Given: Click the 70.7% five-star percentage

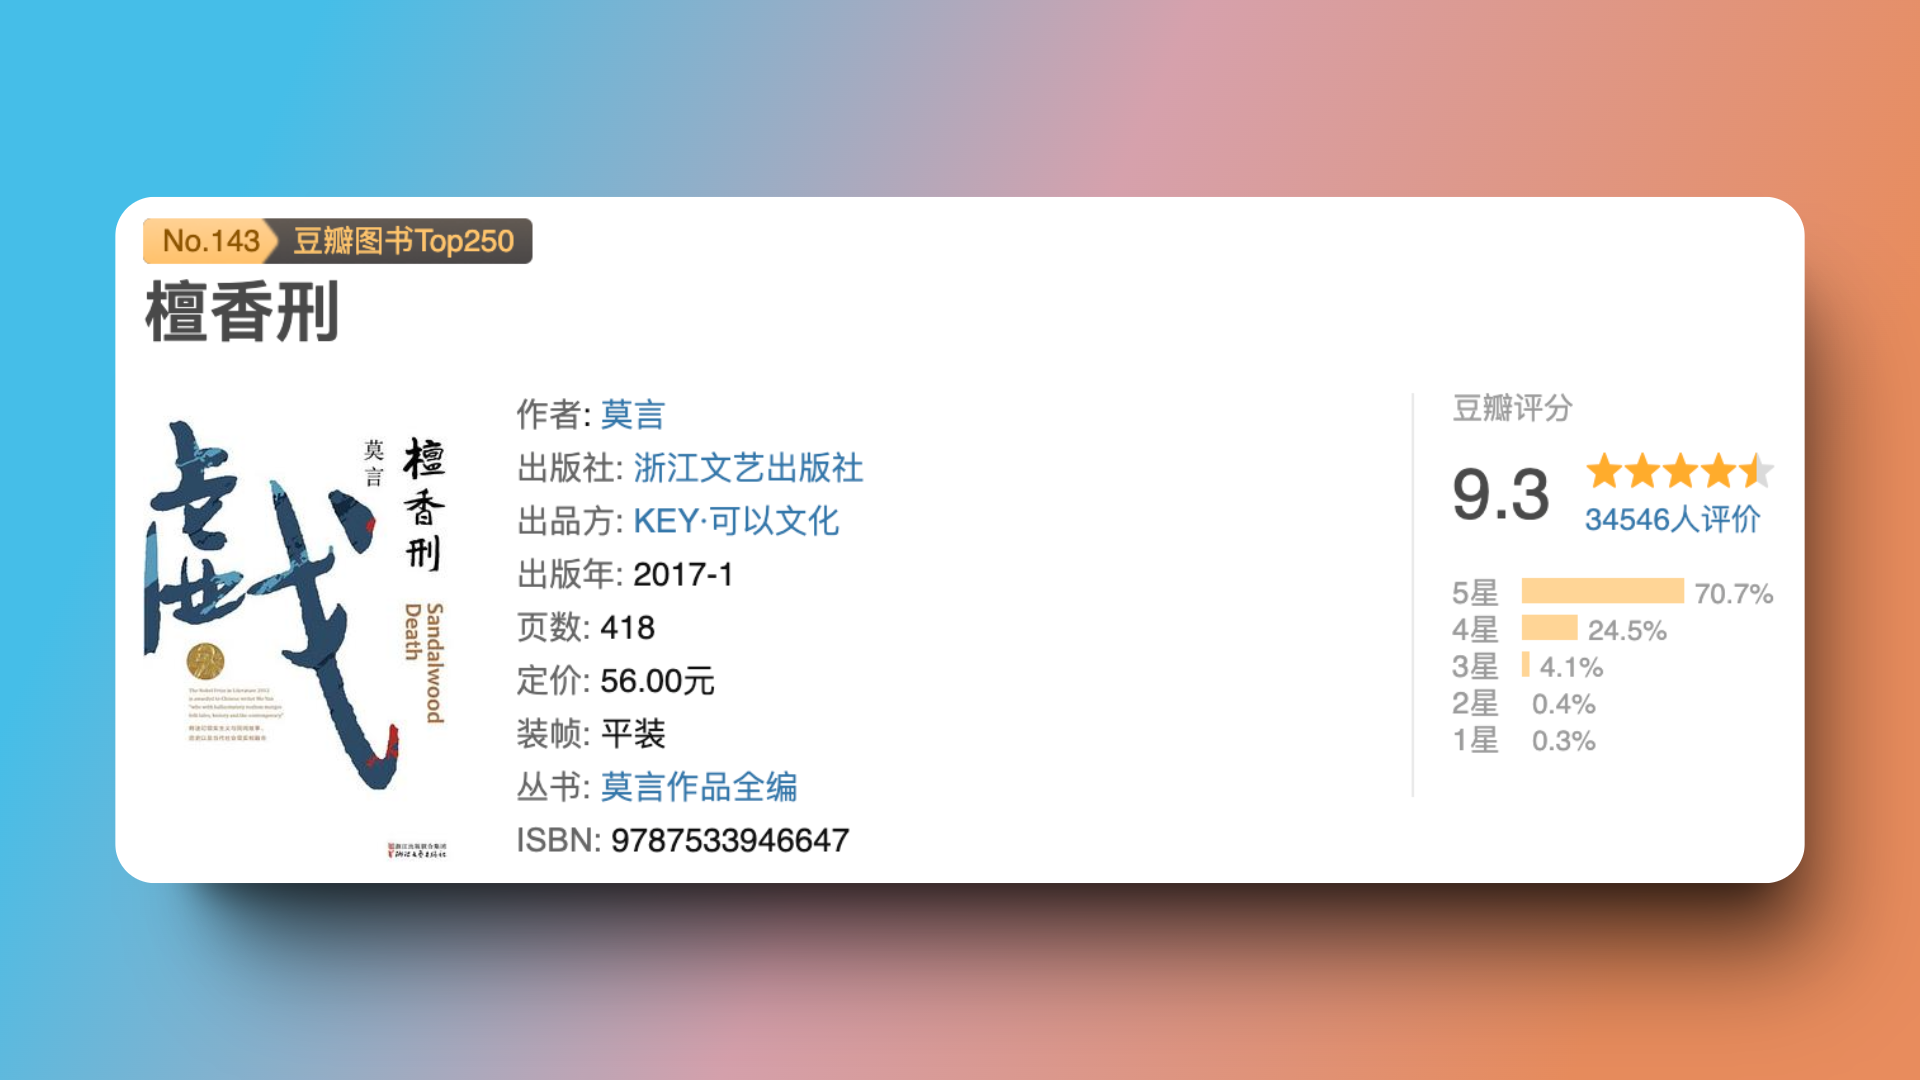Looking at the screenshot, I should pyautogui.click(x=1733, y=593).
